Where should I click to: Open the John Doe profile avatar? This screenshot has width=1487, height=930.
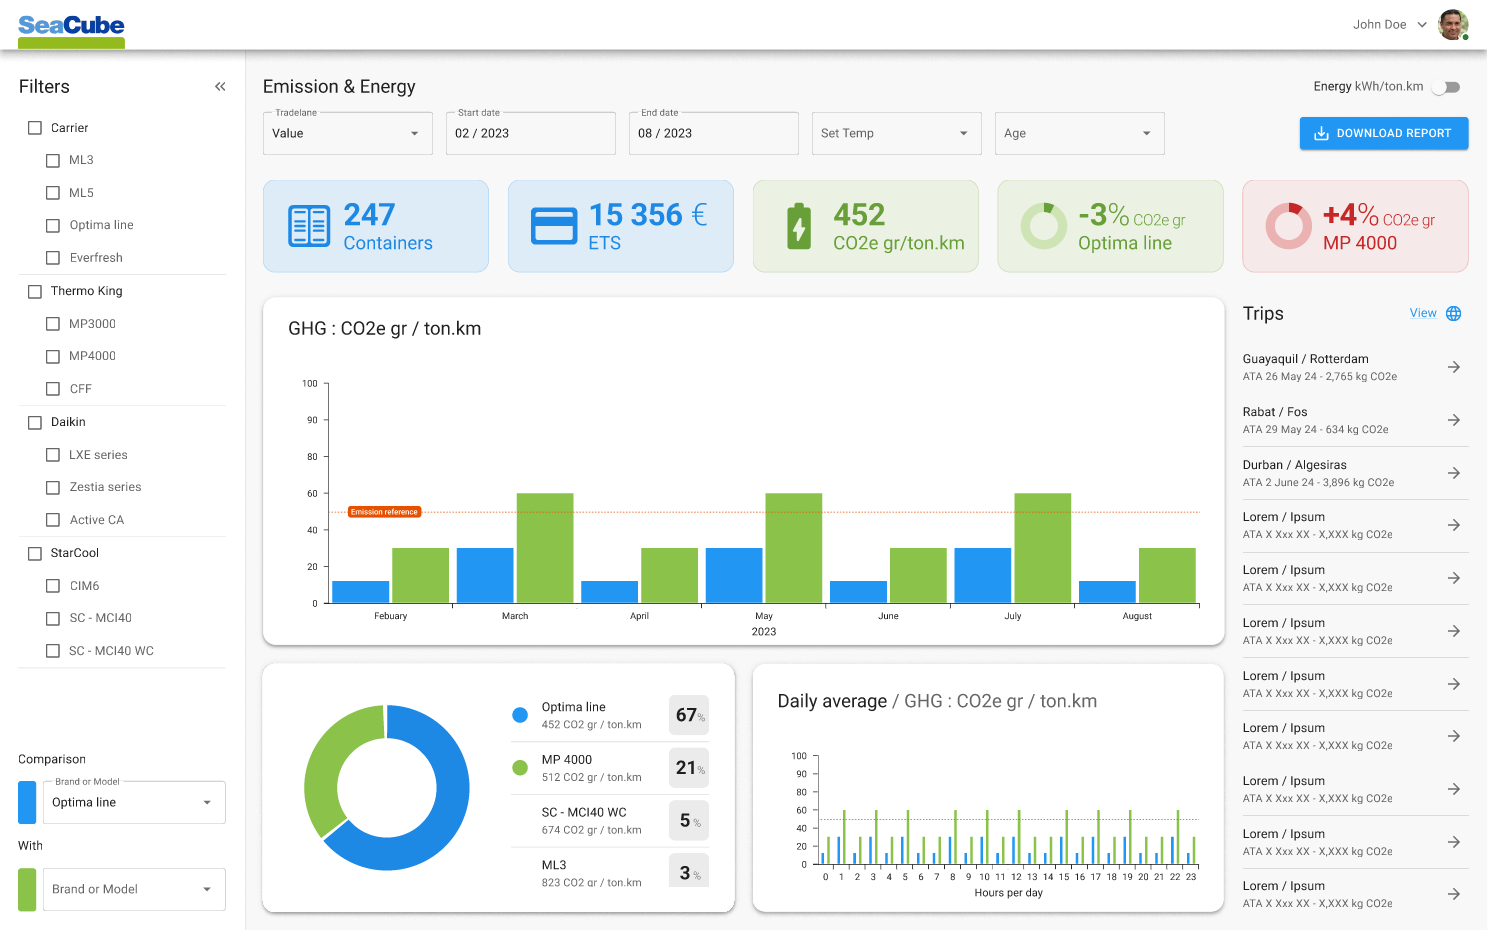pyautogui.click(x=1453, y=24)
